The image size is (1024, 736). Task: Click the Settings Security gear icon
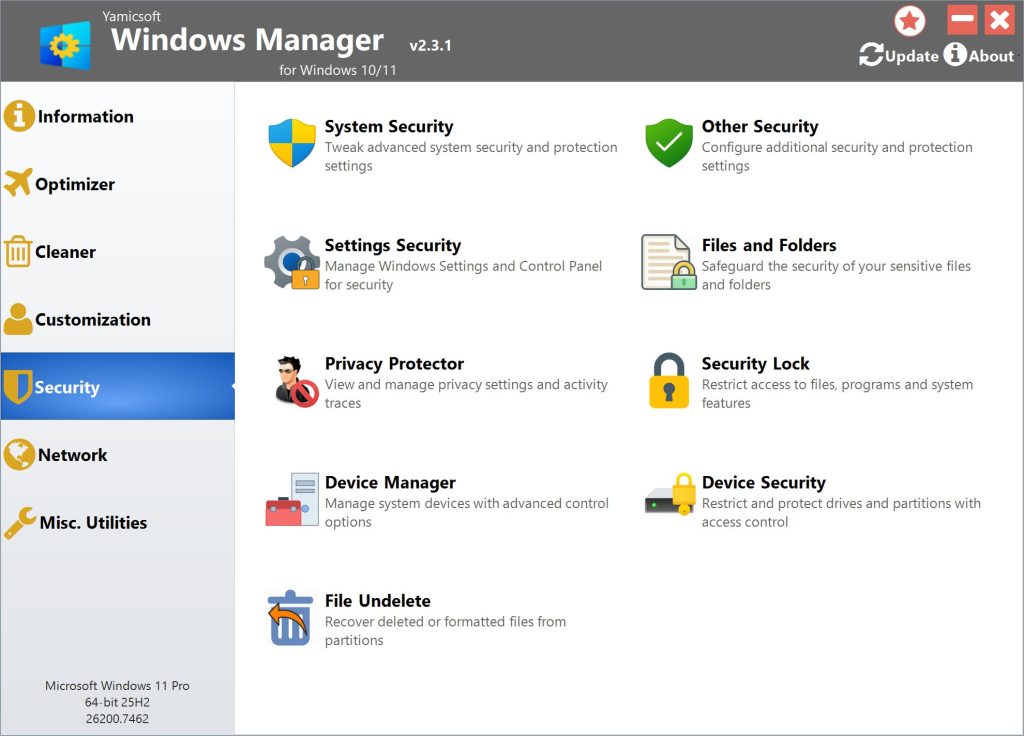click(x=292, y=263)
